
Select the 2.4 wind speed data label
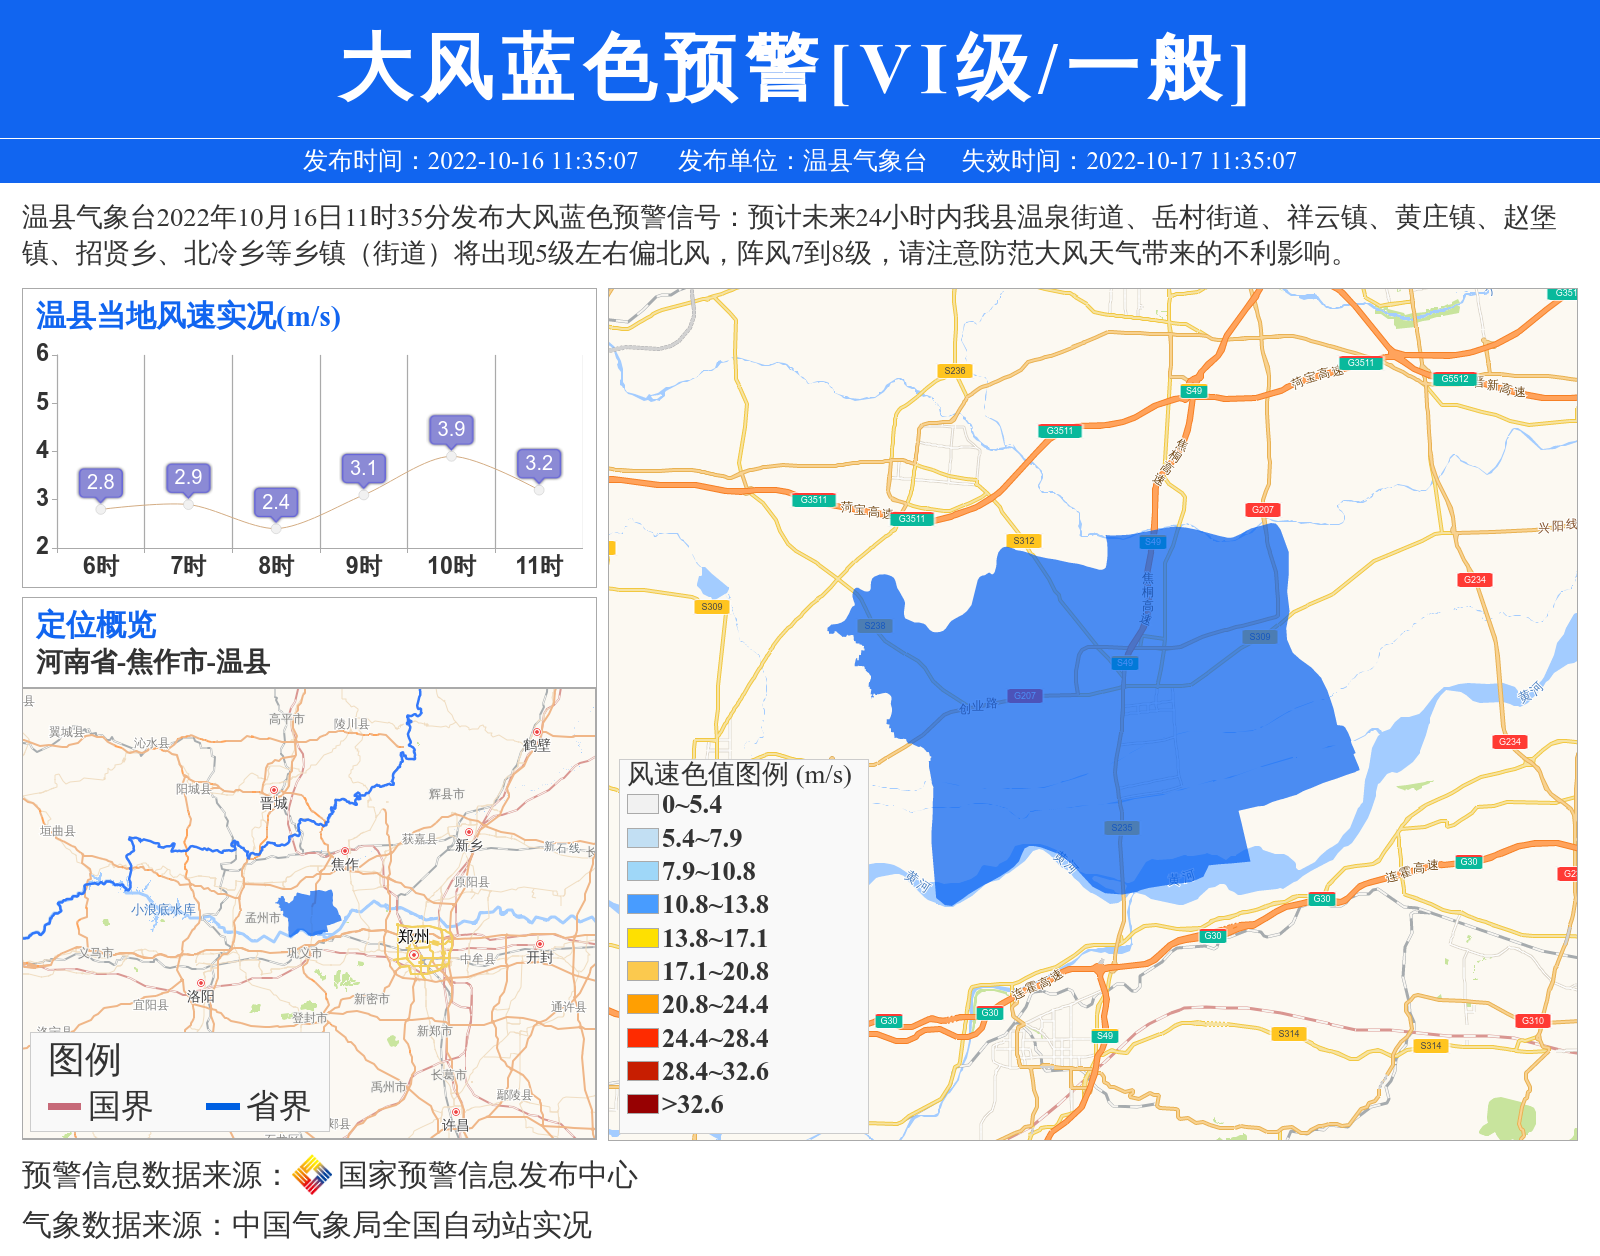click(275, 502)
